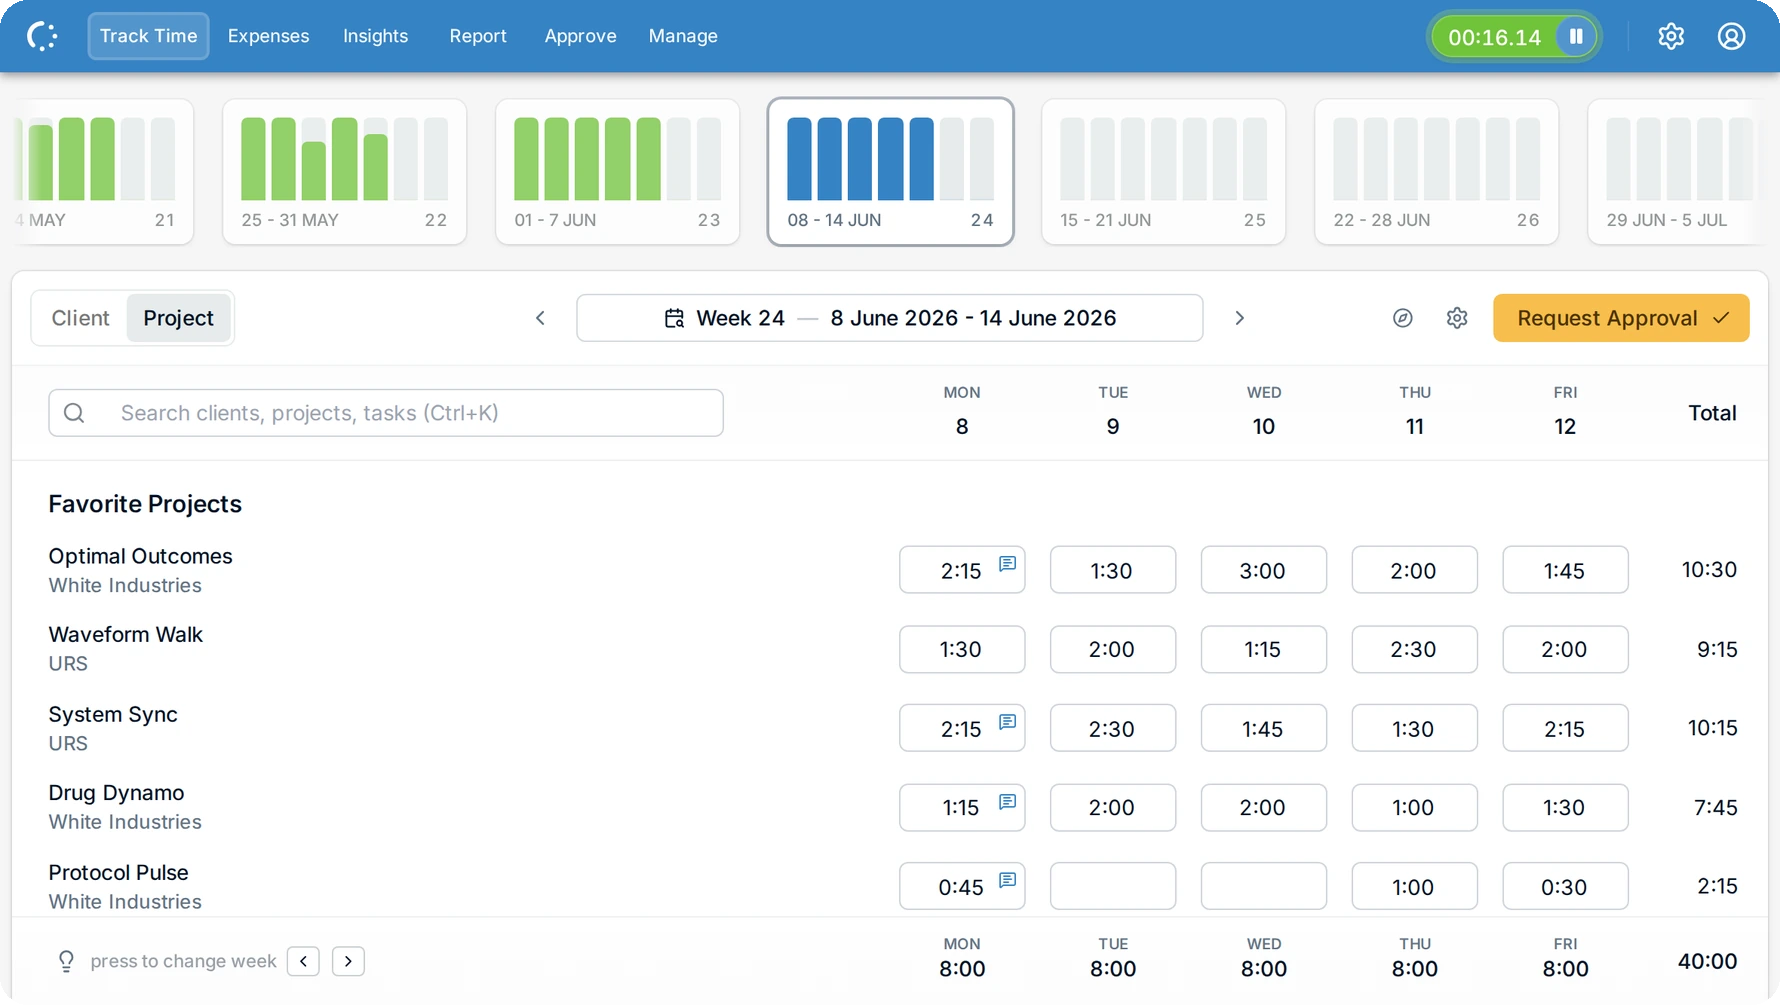
Task: Open the Track Time tab
Action: point(148,36)
